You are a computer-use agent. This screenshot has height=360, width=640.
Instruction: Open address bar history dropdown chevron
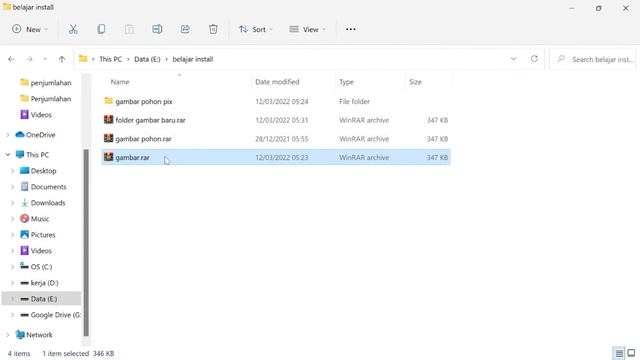[513, 59]
